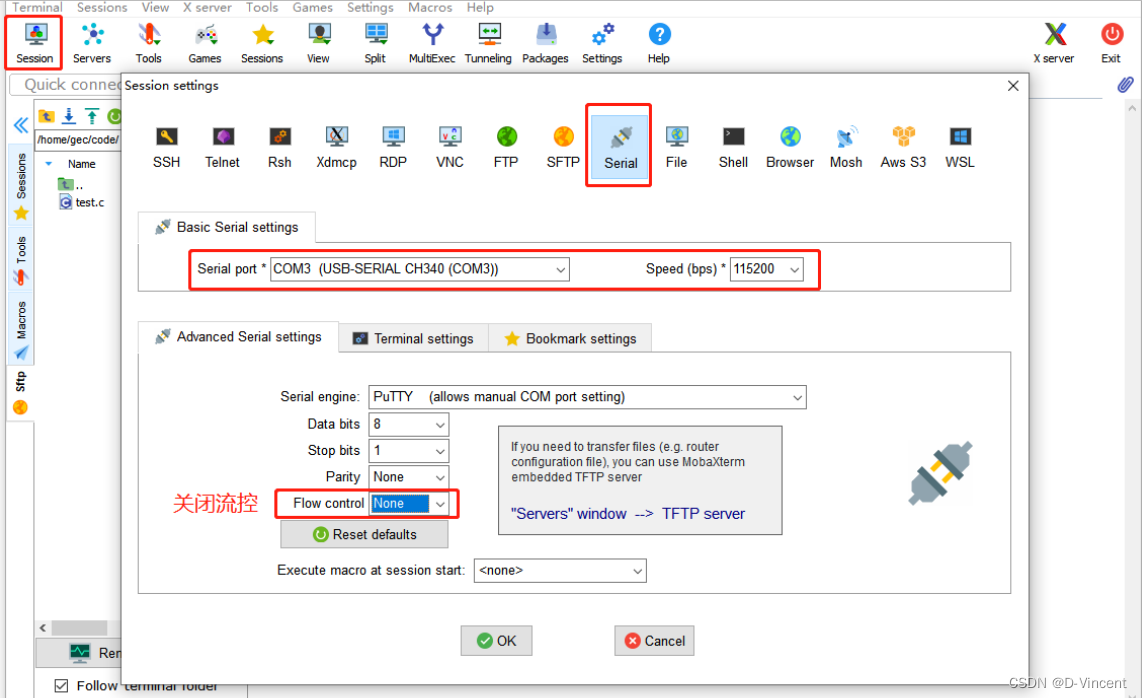The width and height of the screenshot is (1142, 698).
Task: Select the FTP session type
Action: [x=506, y=146]
